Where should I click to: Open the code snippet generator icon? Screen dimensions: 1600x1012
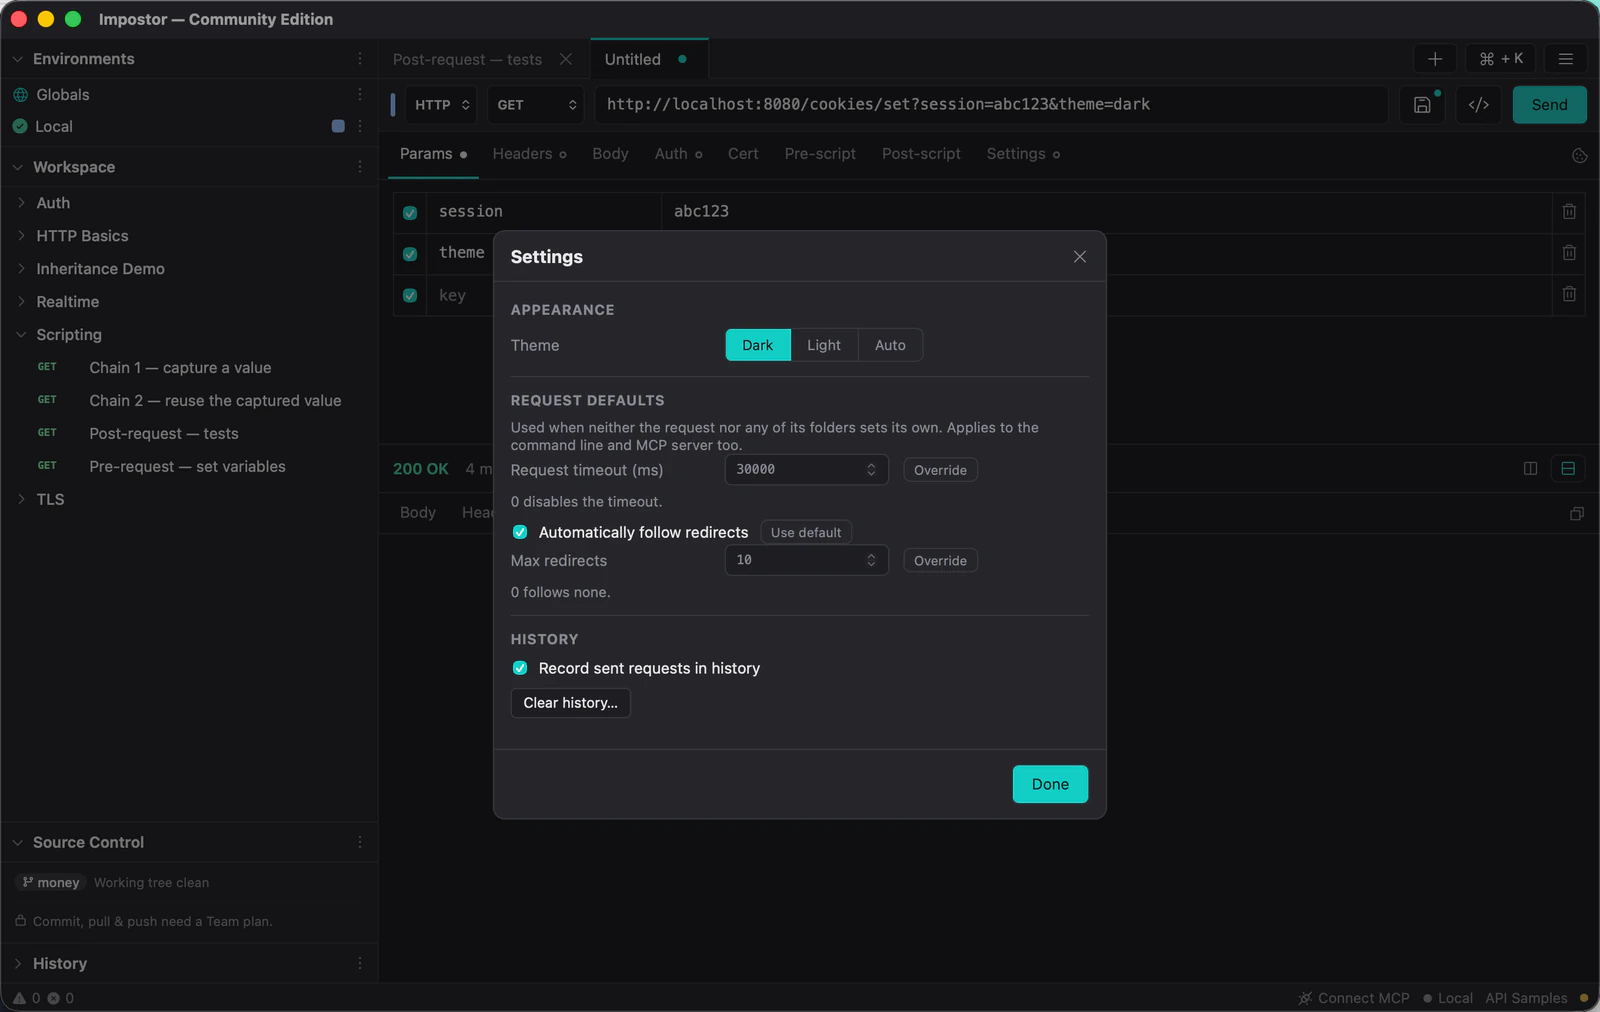tap(1479, 105)
